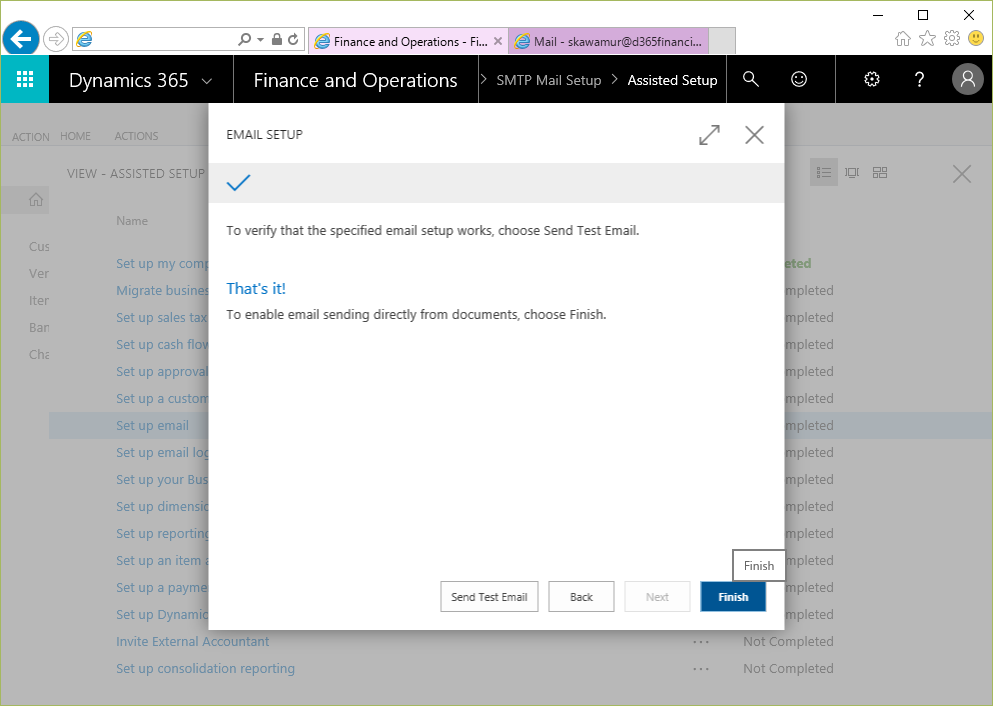Screen dimensions: 993x706
Task: Open the HOME ribbon tab
Action: 75,136
